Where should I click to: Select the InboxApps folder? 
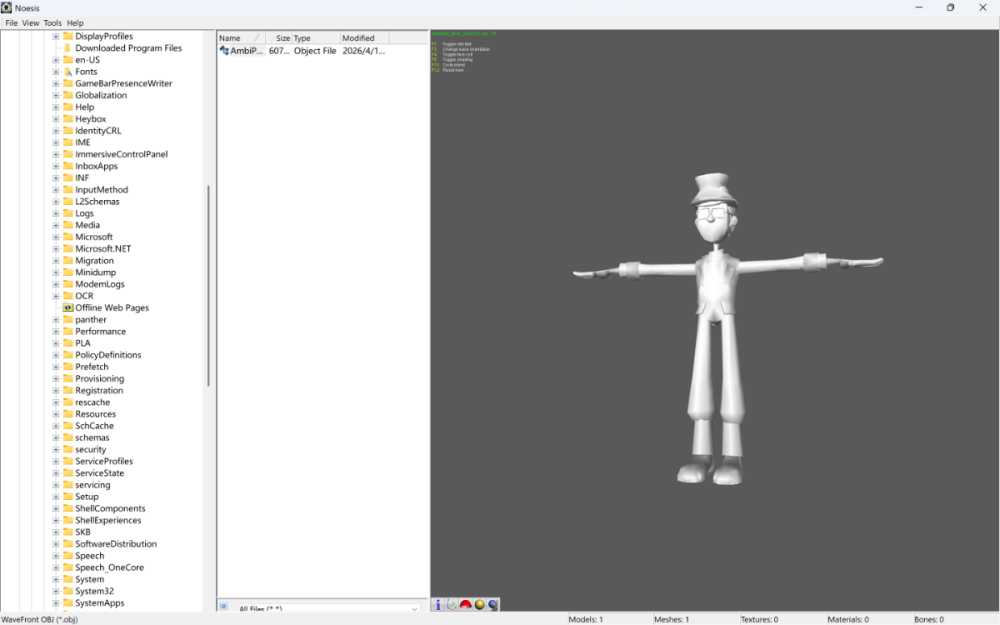tap(96, 166)
